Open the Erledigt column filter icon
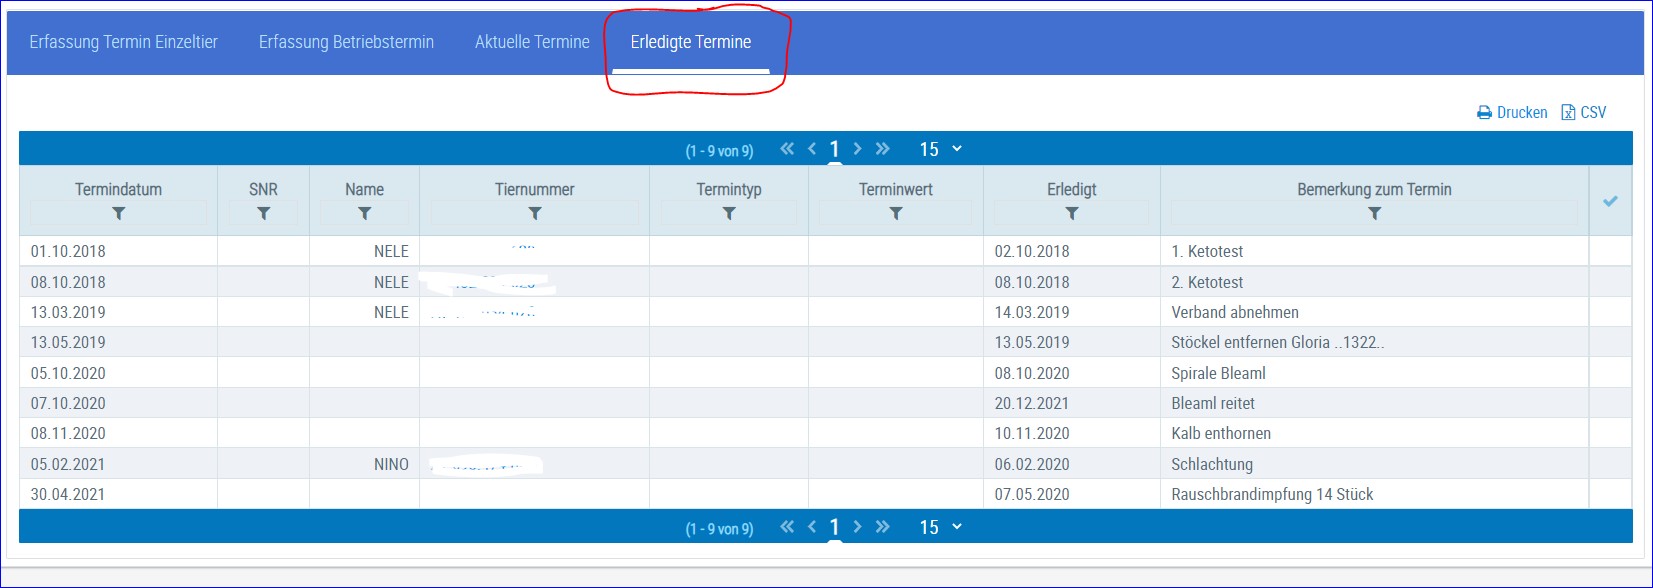 [x=1072, y=214]
